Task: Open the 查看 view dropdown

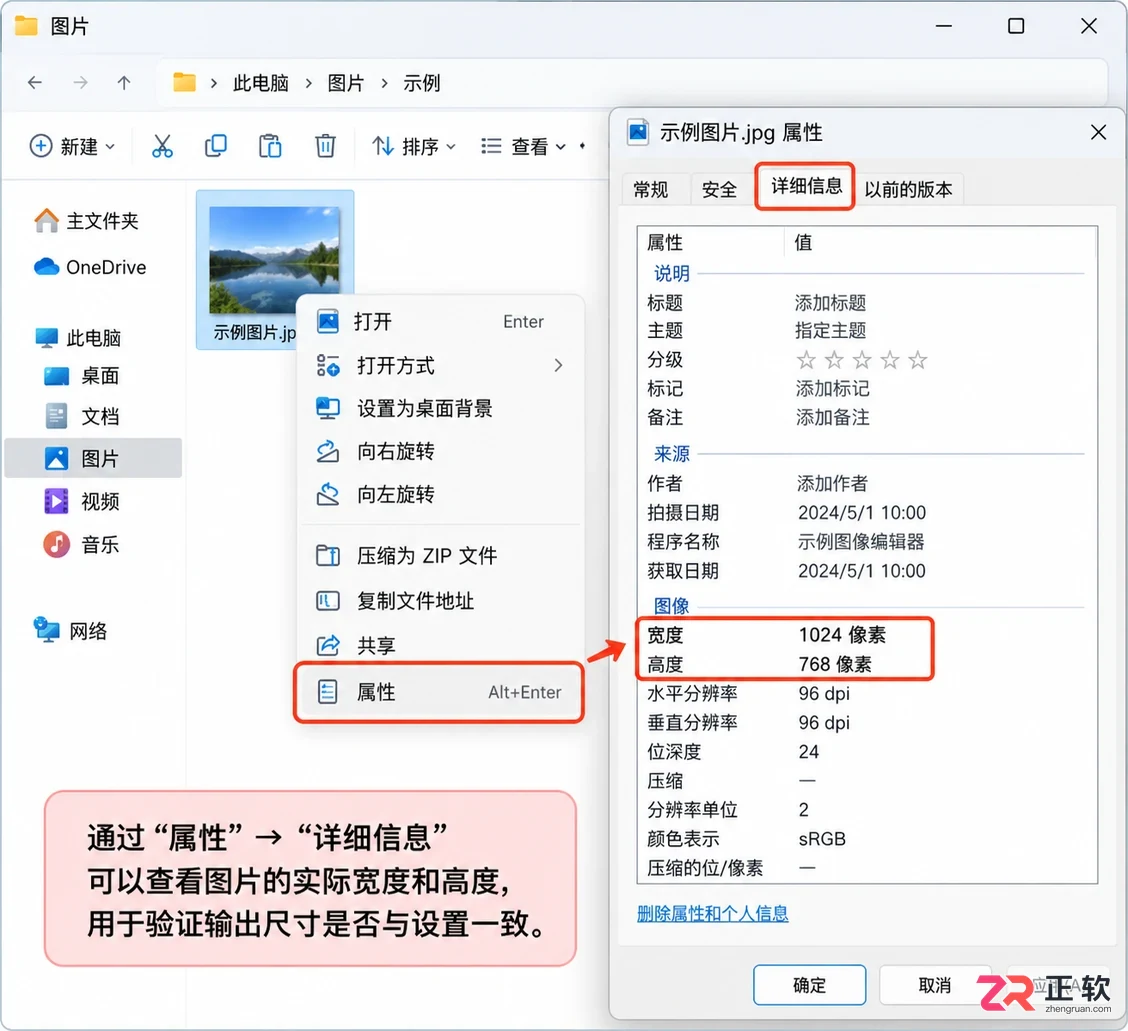Action: [x=523, y=146]
